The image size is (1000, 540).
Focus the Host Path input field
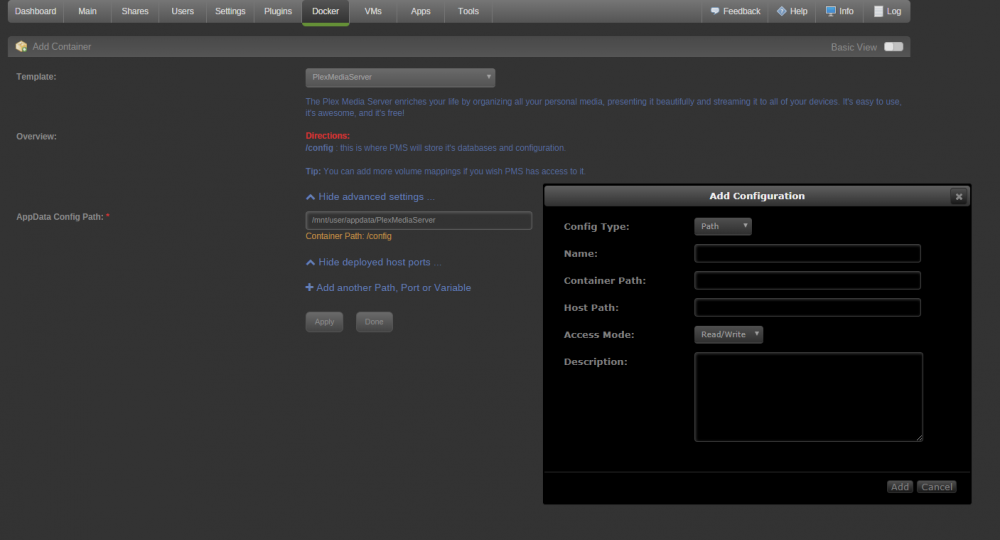click(807, 307)
